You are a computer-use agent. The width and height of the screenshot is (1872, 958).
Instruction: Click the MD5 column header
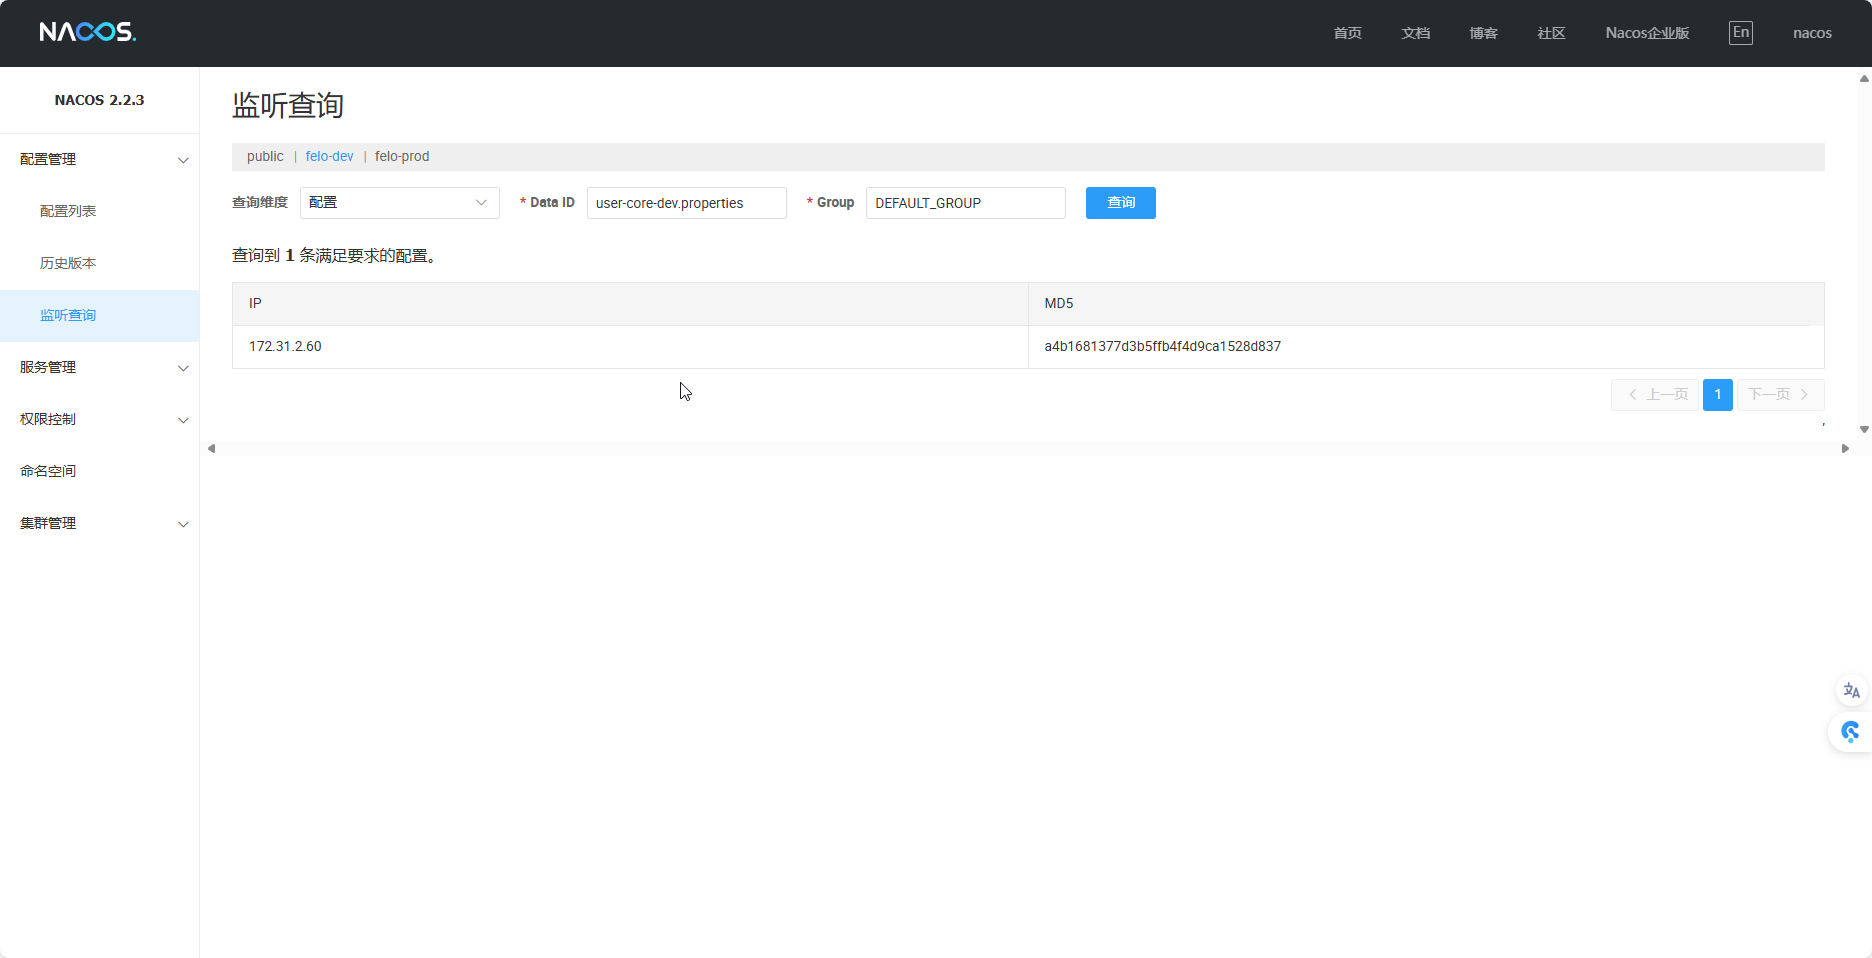tap(1426, 304)
